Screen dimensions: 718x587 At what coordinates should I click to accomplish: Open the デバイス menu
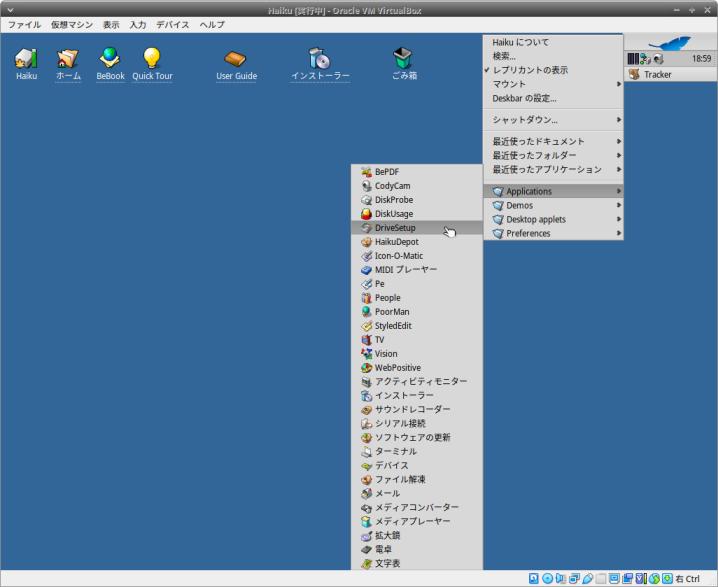pos(173,25)
